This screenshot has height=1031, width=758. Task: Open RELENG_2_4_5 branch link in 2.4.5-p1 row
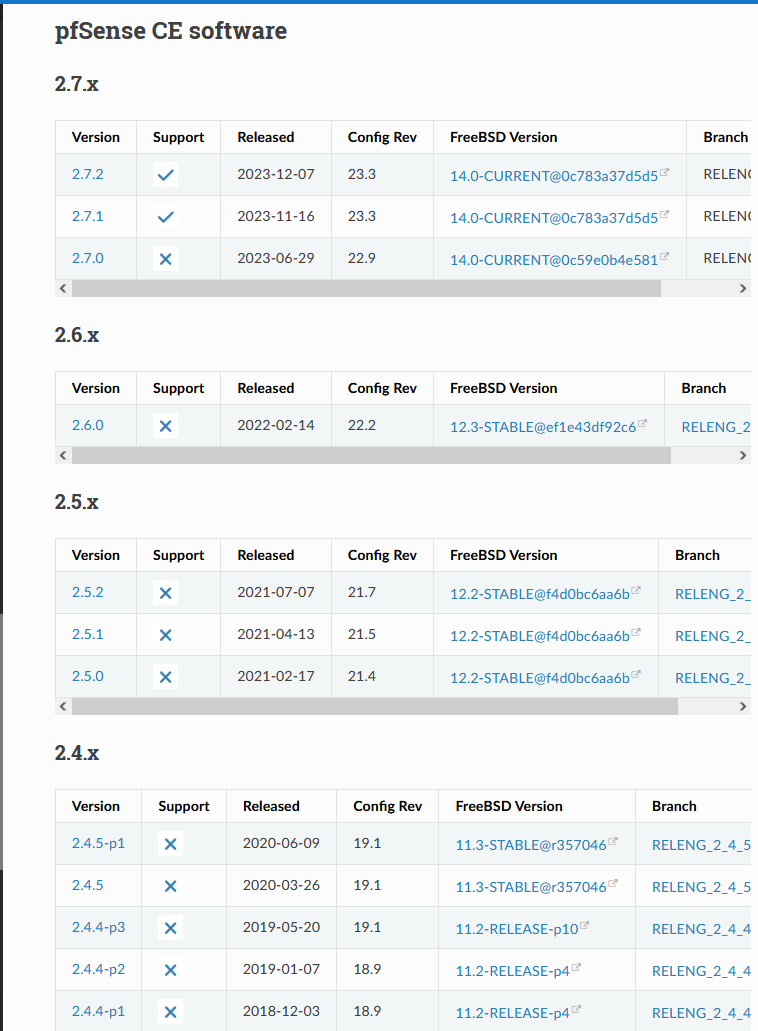[701, 845]
